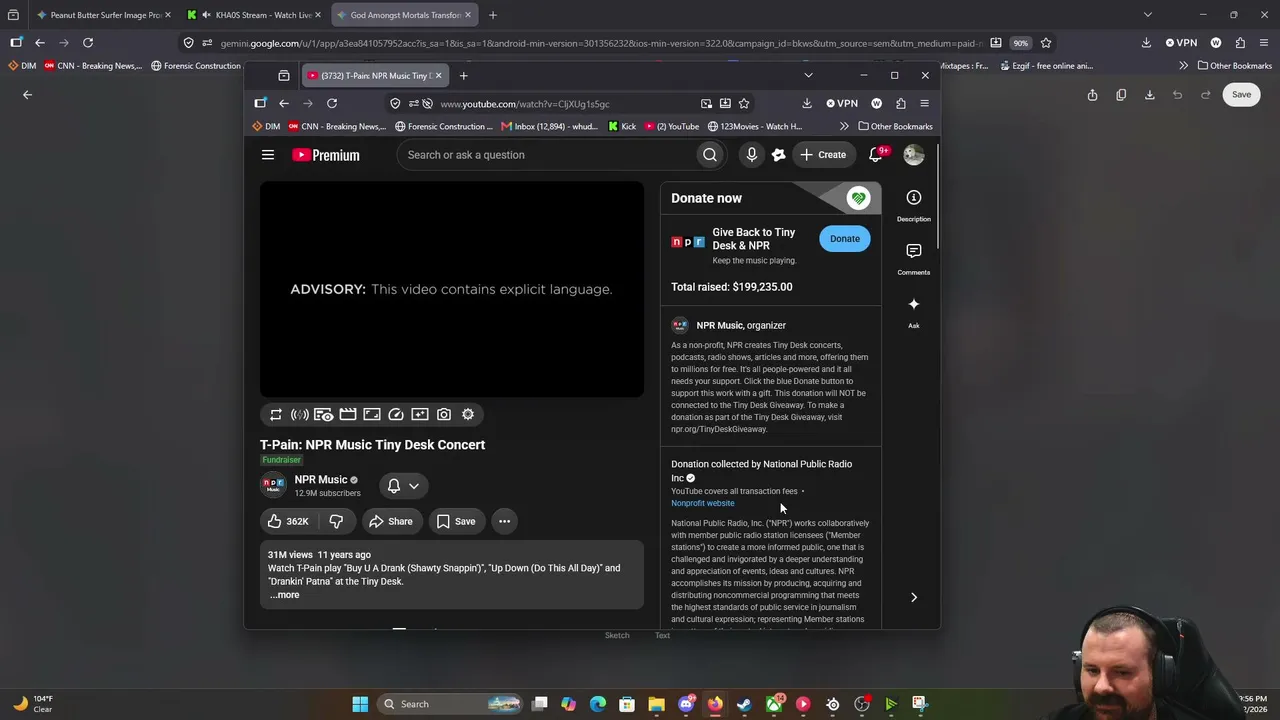Click the video player advisory screen

coord(452,289)
